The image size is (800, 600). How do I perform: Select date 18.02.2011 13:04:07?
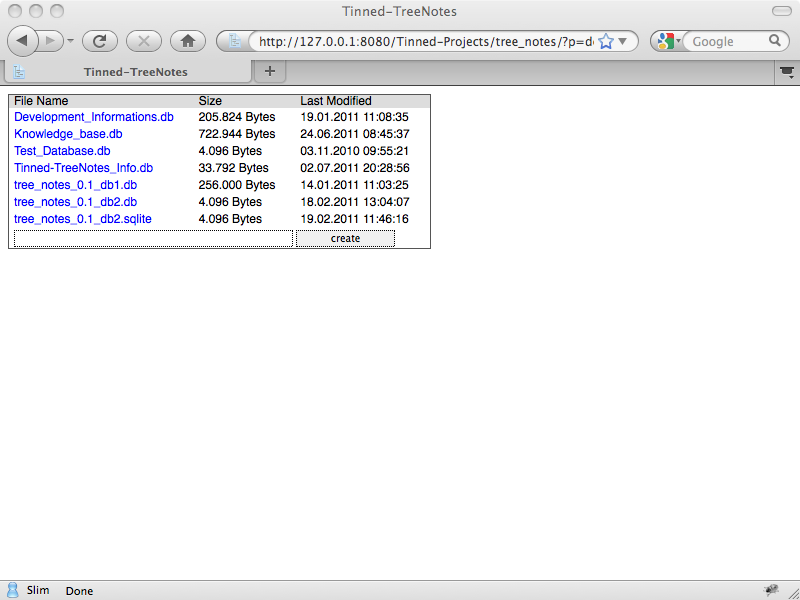355,202
